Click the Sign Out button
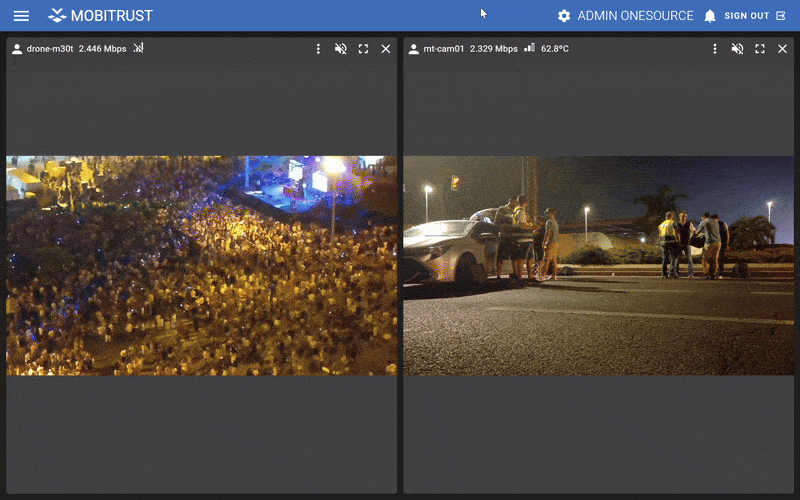800x500 pixels. 754,16
